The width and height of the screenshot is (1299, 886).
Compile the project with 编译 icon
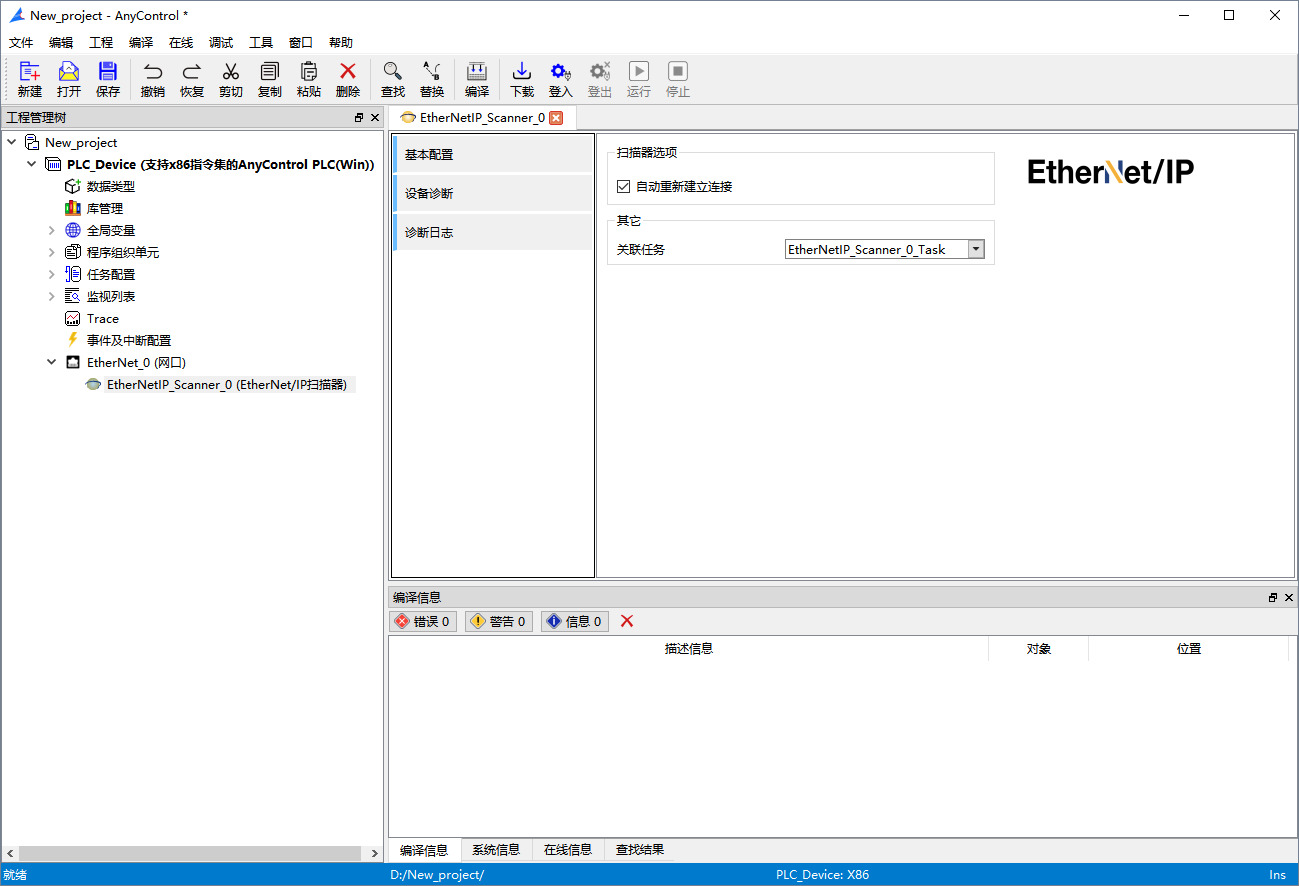coord(477,79)
